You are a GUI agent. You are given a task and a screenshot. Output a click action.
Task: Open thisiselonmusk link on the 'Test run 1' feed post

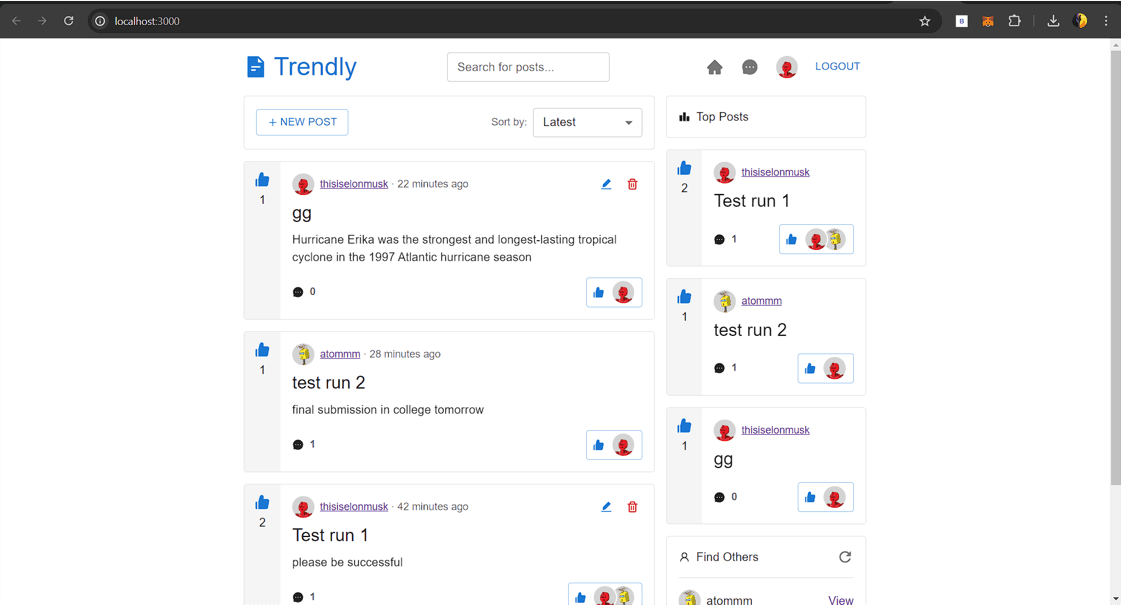click(354, 506)
